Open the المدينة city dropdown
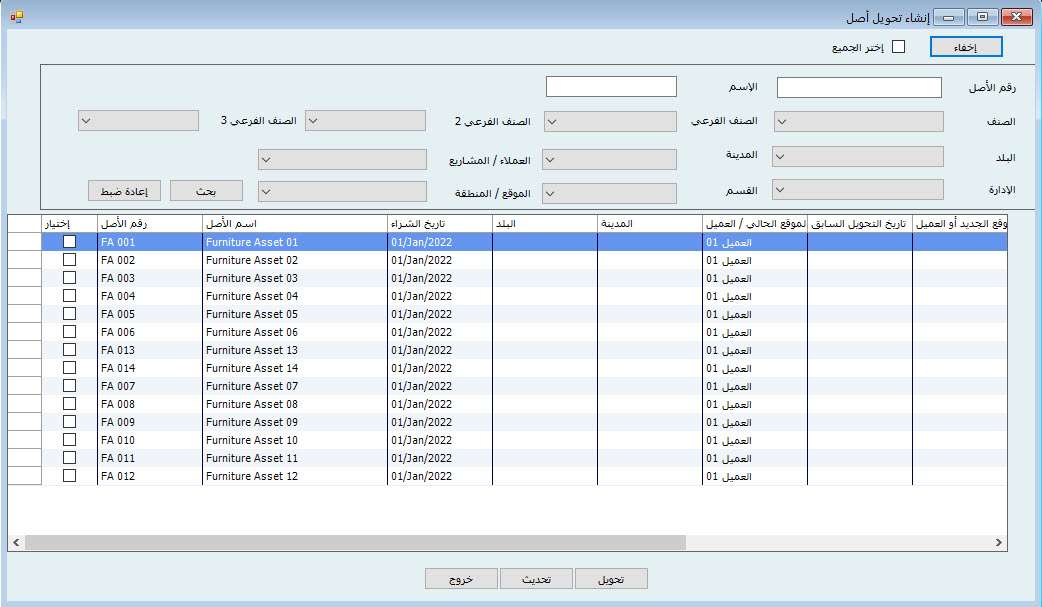The width and height of the screenshot is (1042, 607). [x=609, y=160]
